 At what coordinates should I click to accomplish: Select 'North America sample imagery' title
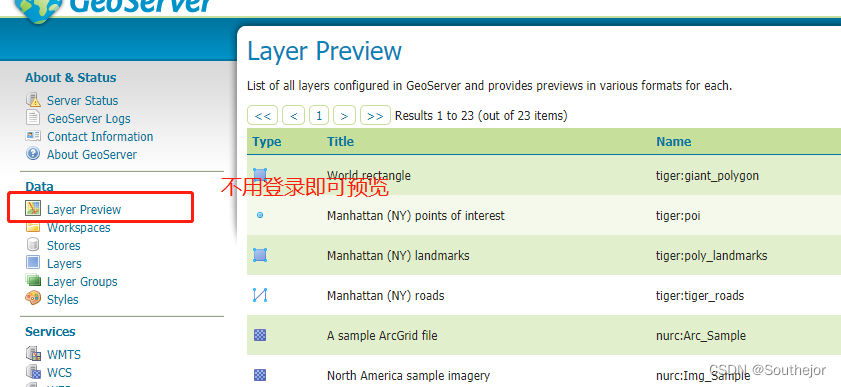[409, 375]
